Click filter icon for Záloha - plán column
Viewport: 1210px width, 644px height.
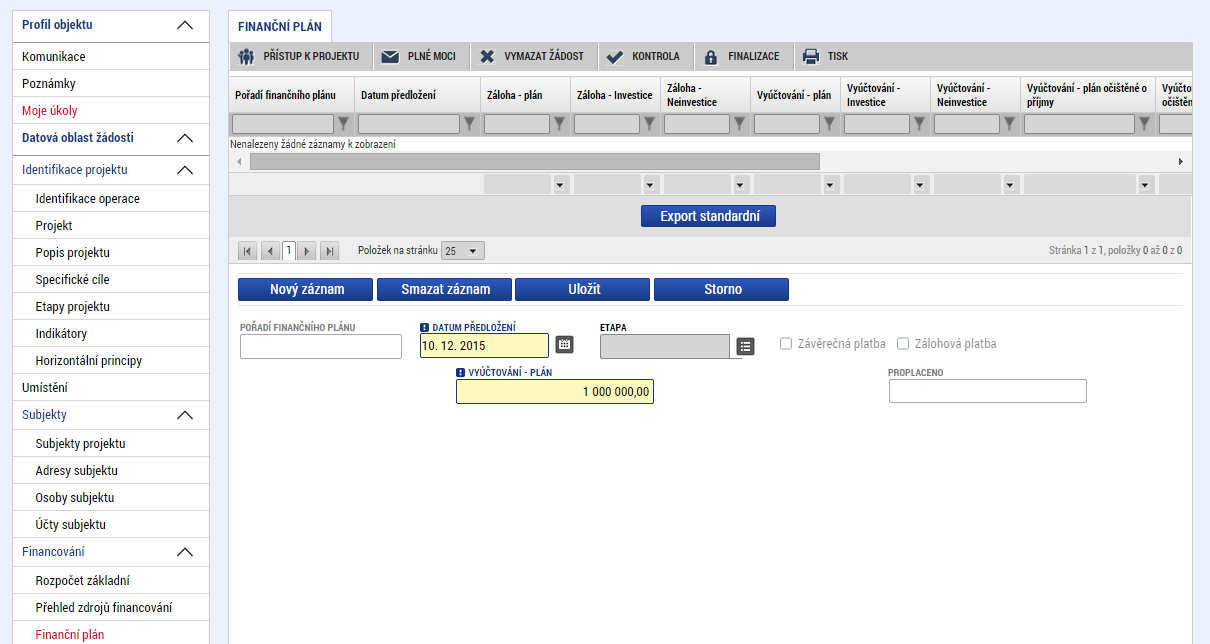click(x=560, y=124)
